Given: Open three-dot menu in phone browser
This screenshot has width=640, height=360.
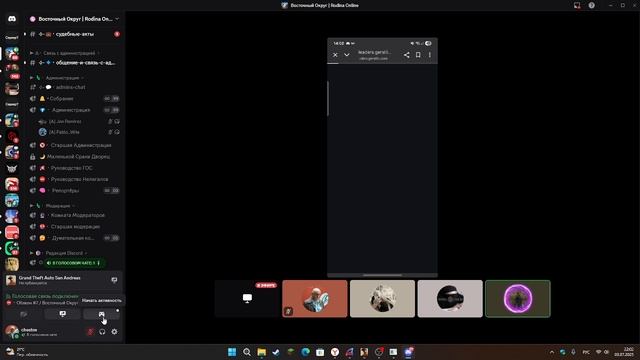Looking at the screenshot, I should pos(429,55).
